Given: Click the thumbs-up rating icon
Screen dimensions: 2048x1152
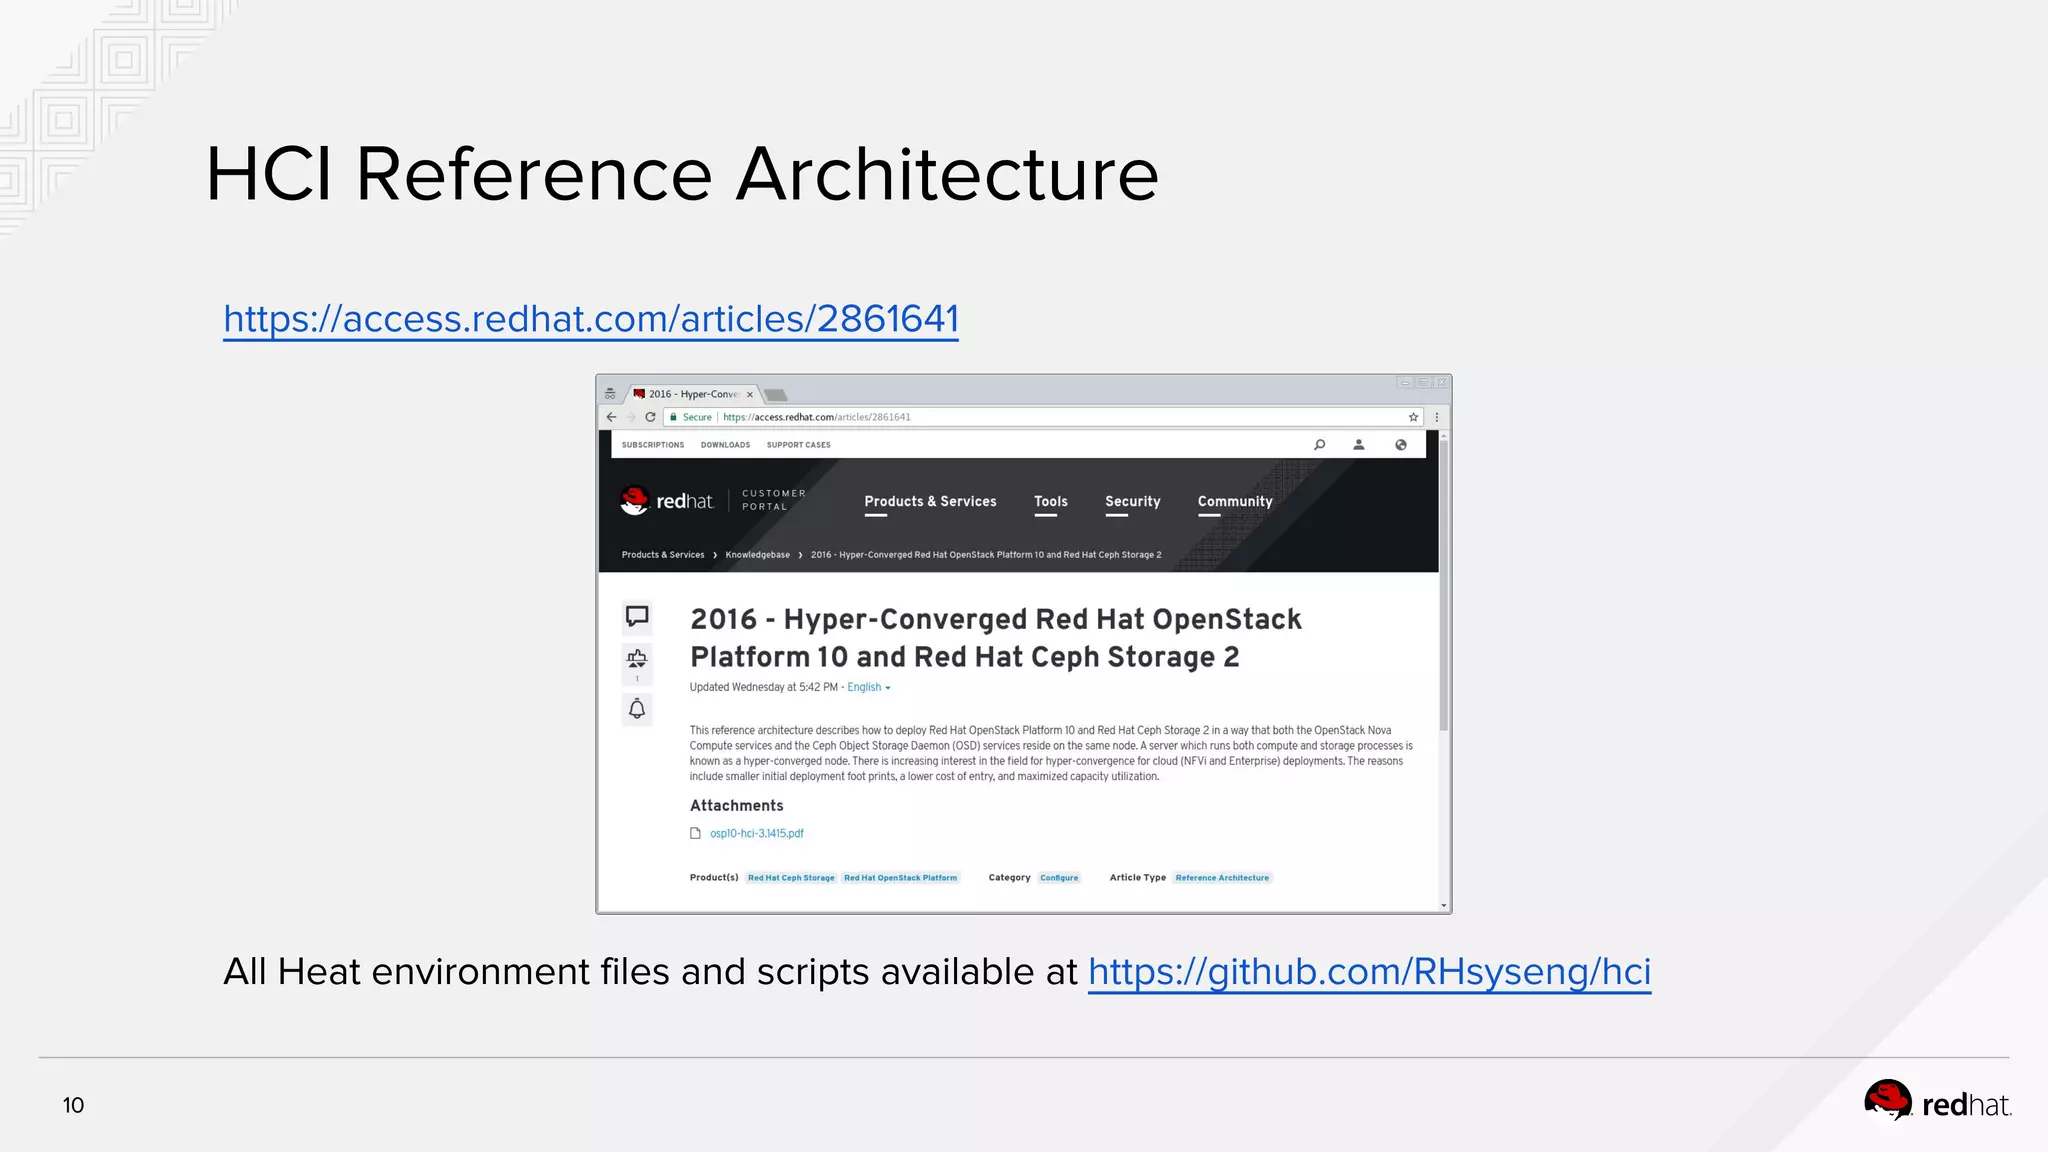Looking at the screenshot, I should (637, 658).
